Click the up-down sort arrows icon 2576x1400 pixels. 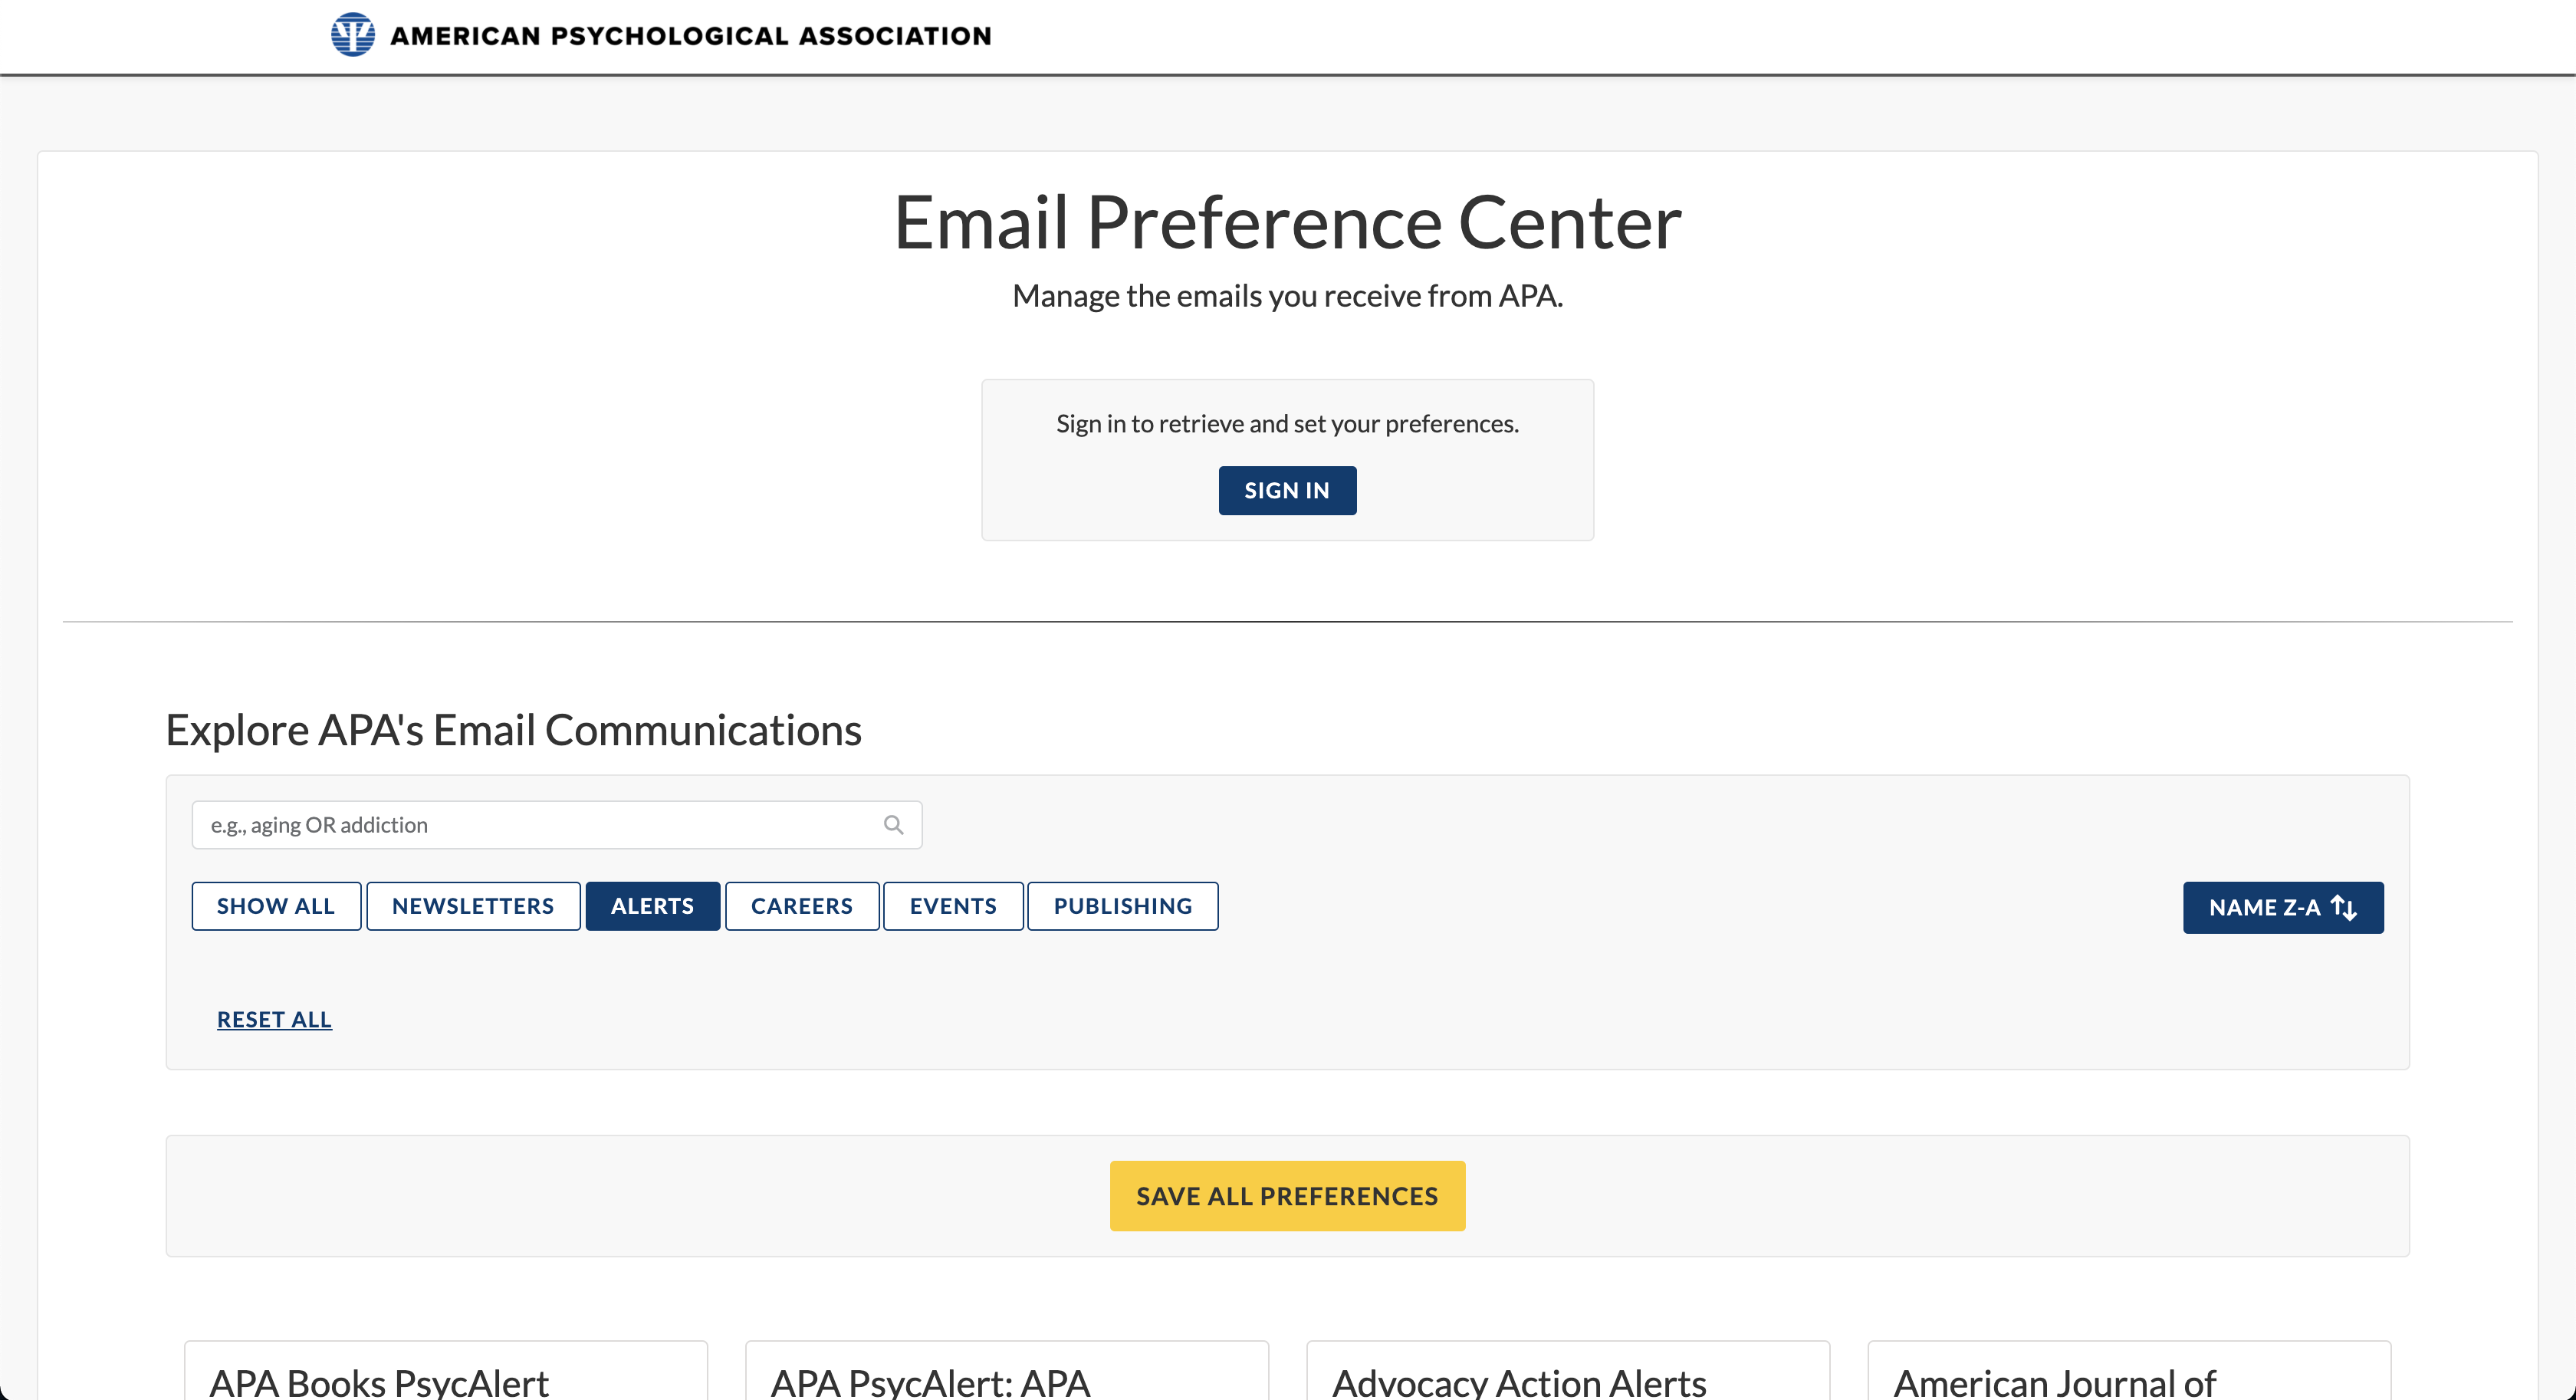click(2344, 908)
